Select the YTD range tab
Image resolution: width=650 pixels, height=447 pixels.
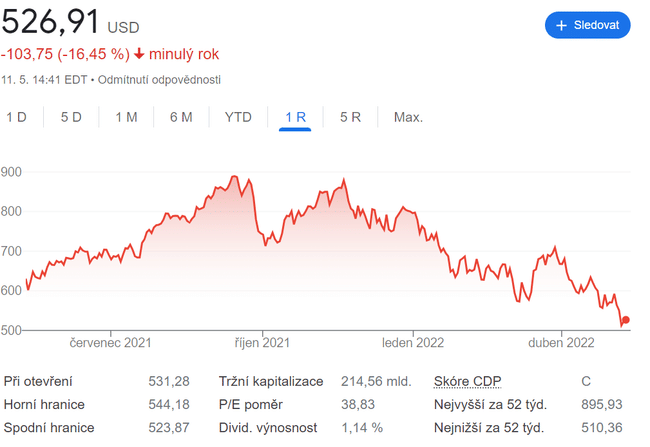click(x=238, y=117)
